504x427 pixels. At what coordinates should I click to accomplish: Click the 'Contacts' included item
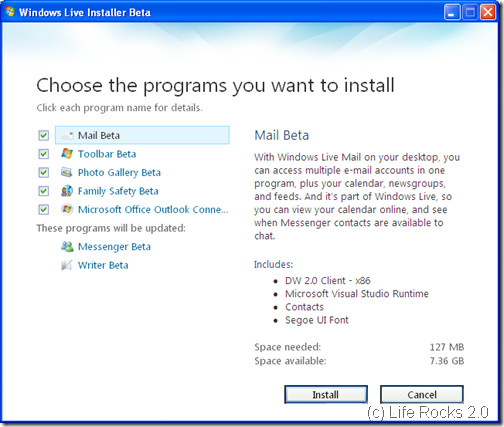click(x=304, y=307)
